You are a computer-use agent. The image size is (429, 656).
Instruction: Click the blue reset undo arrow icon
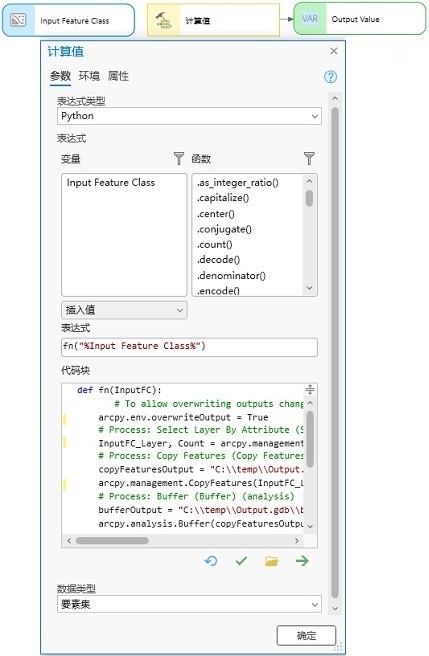(211, 561)
